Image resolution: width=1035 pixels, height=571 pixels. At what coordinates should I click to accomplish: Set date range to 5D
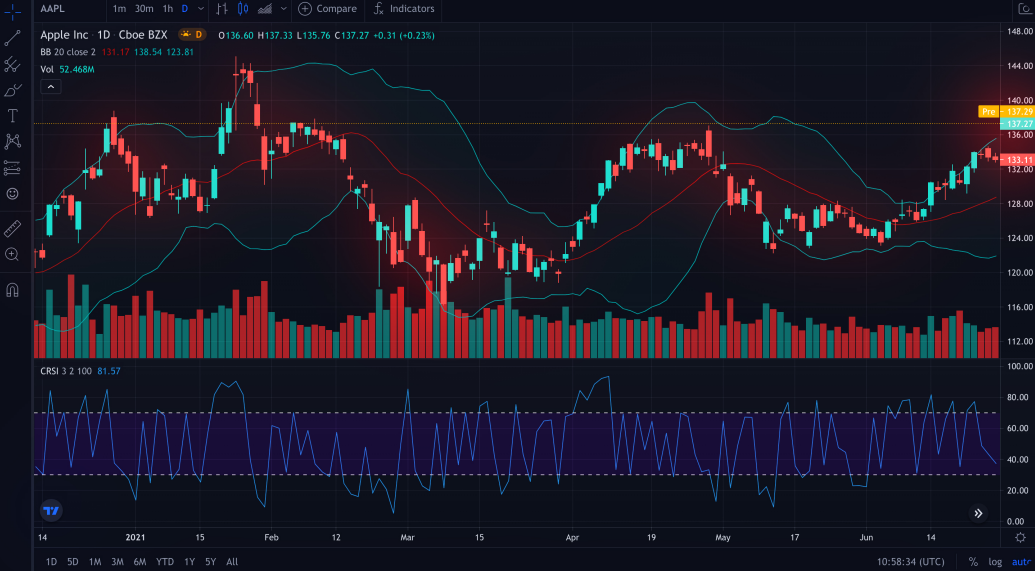tap(73, 562)
